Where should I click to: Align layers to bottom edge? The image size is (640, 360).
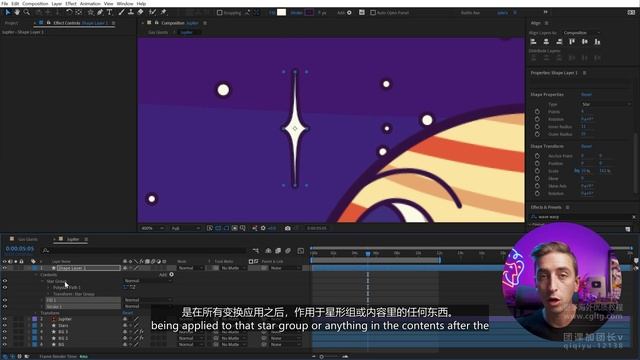[x=598, y=42]
